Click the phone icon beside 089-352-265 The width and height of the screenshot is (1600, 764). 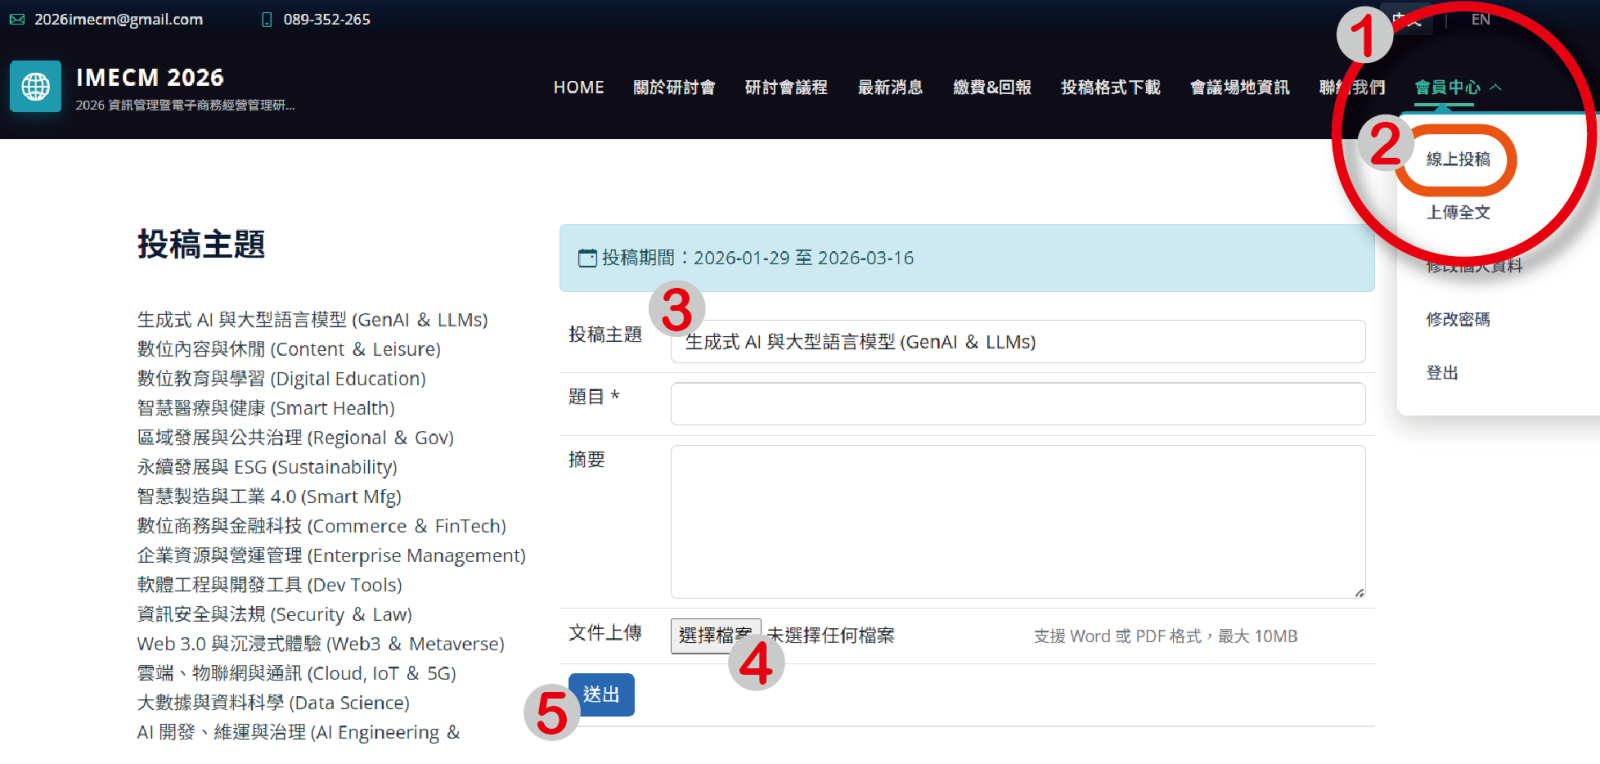coord(267,19)
